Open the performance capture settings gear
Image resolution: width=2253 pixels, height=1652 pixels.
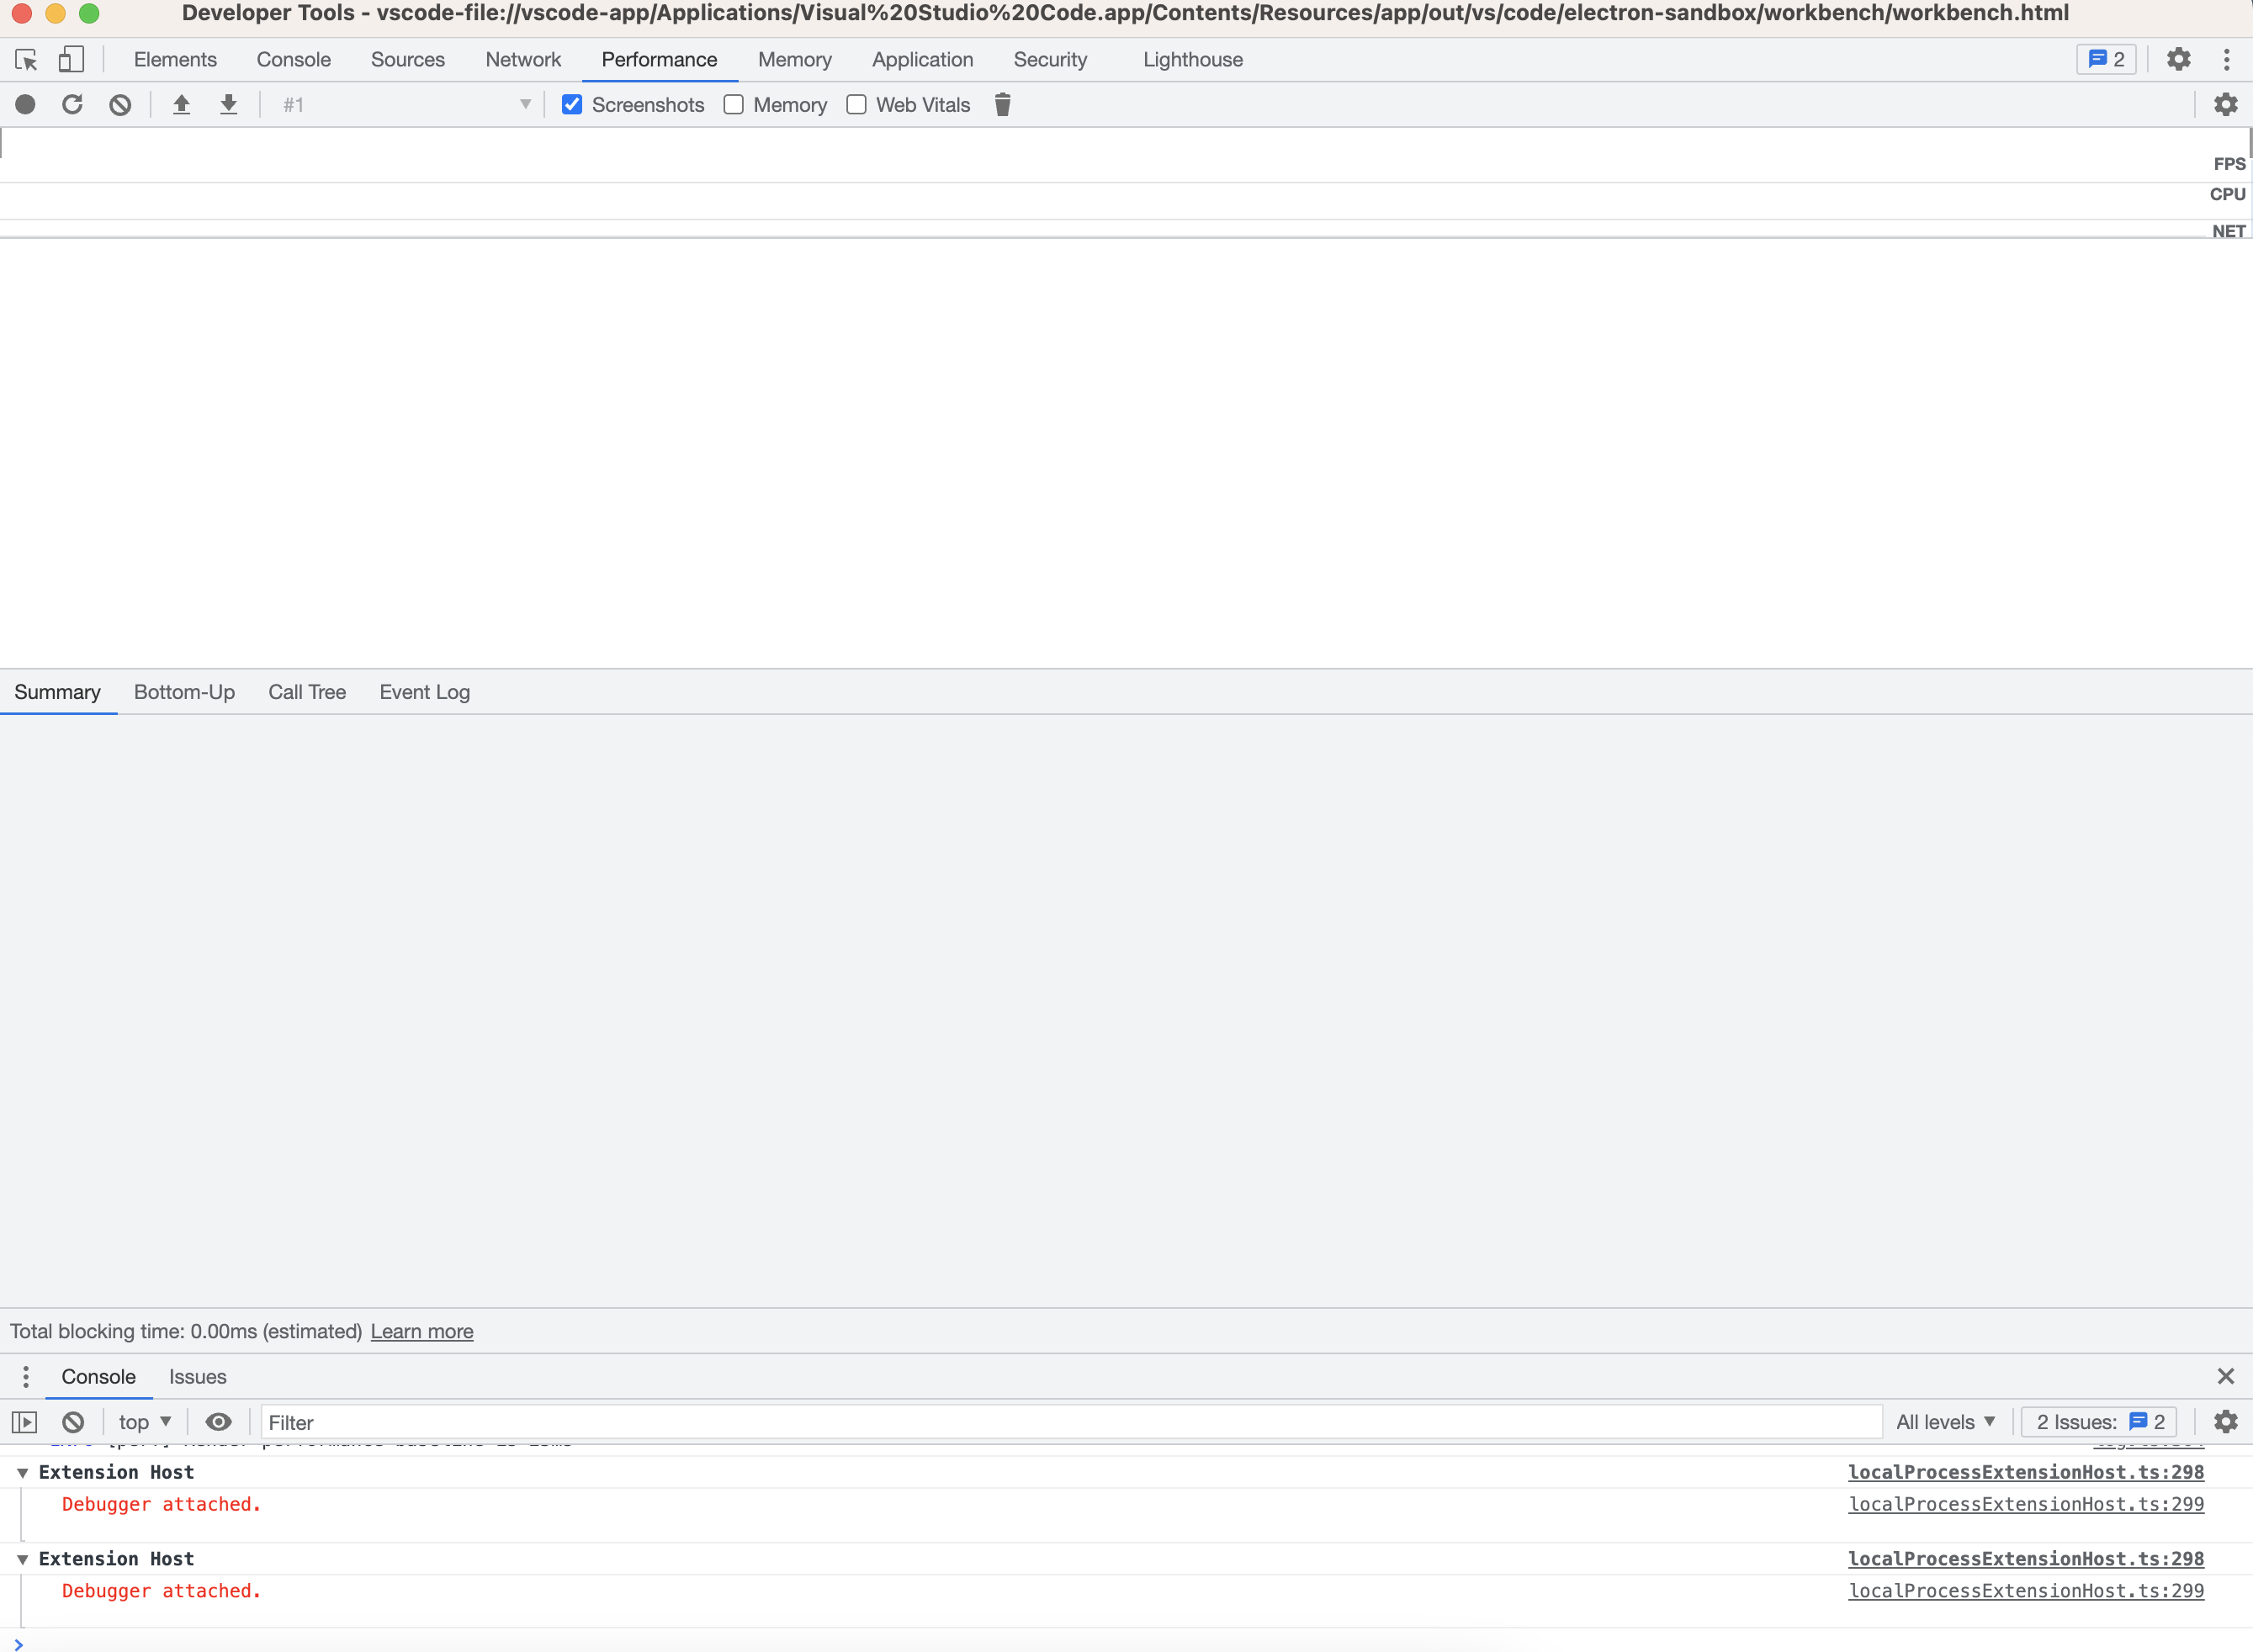[x=2226, y=104]
